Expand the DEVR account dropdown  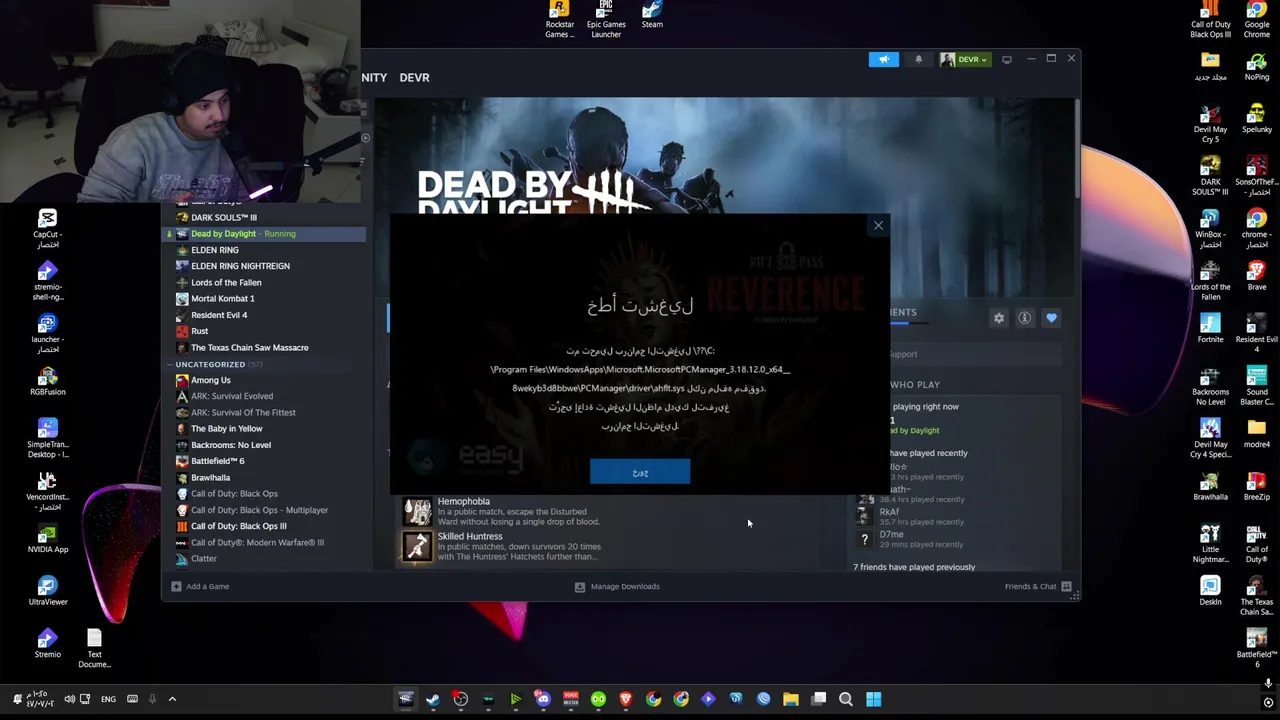[x=965, y=59]
